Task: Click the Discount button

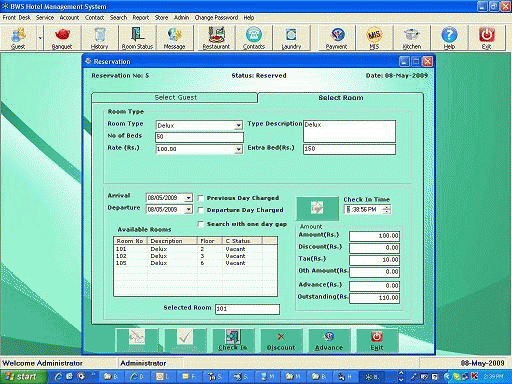Action: [x=281, y=340]
